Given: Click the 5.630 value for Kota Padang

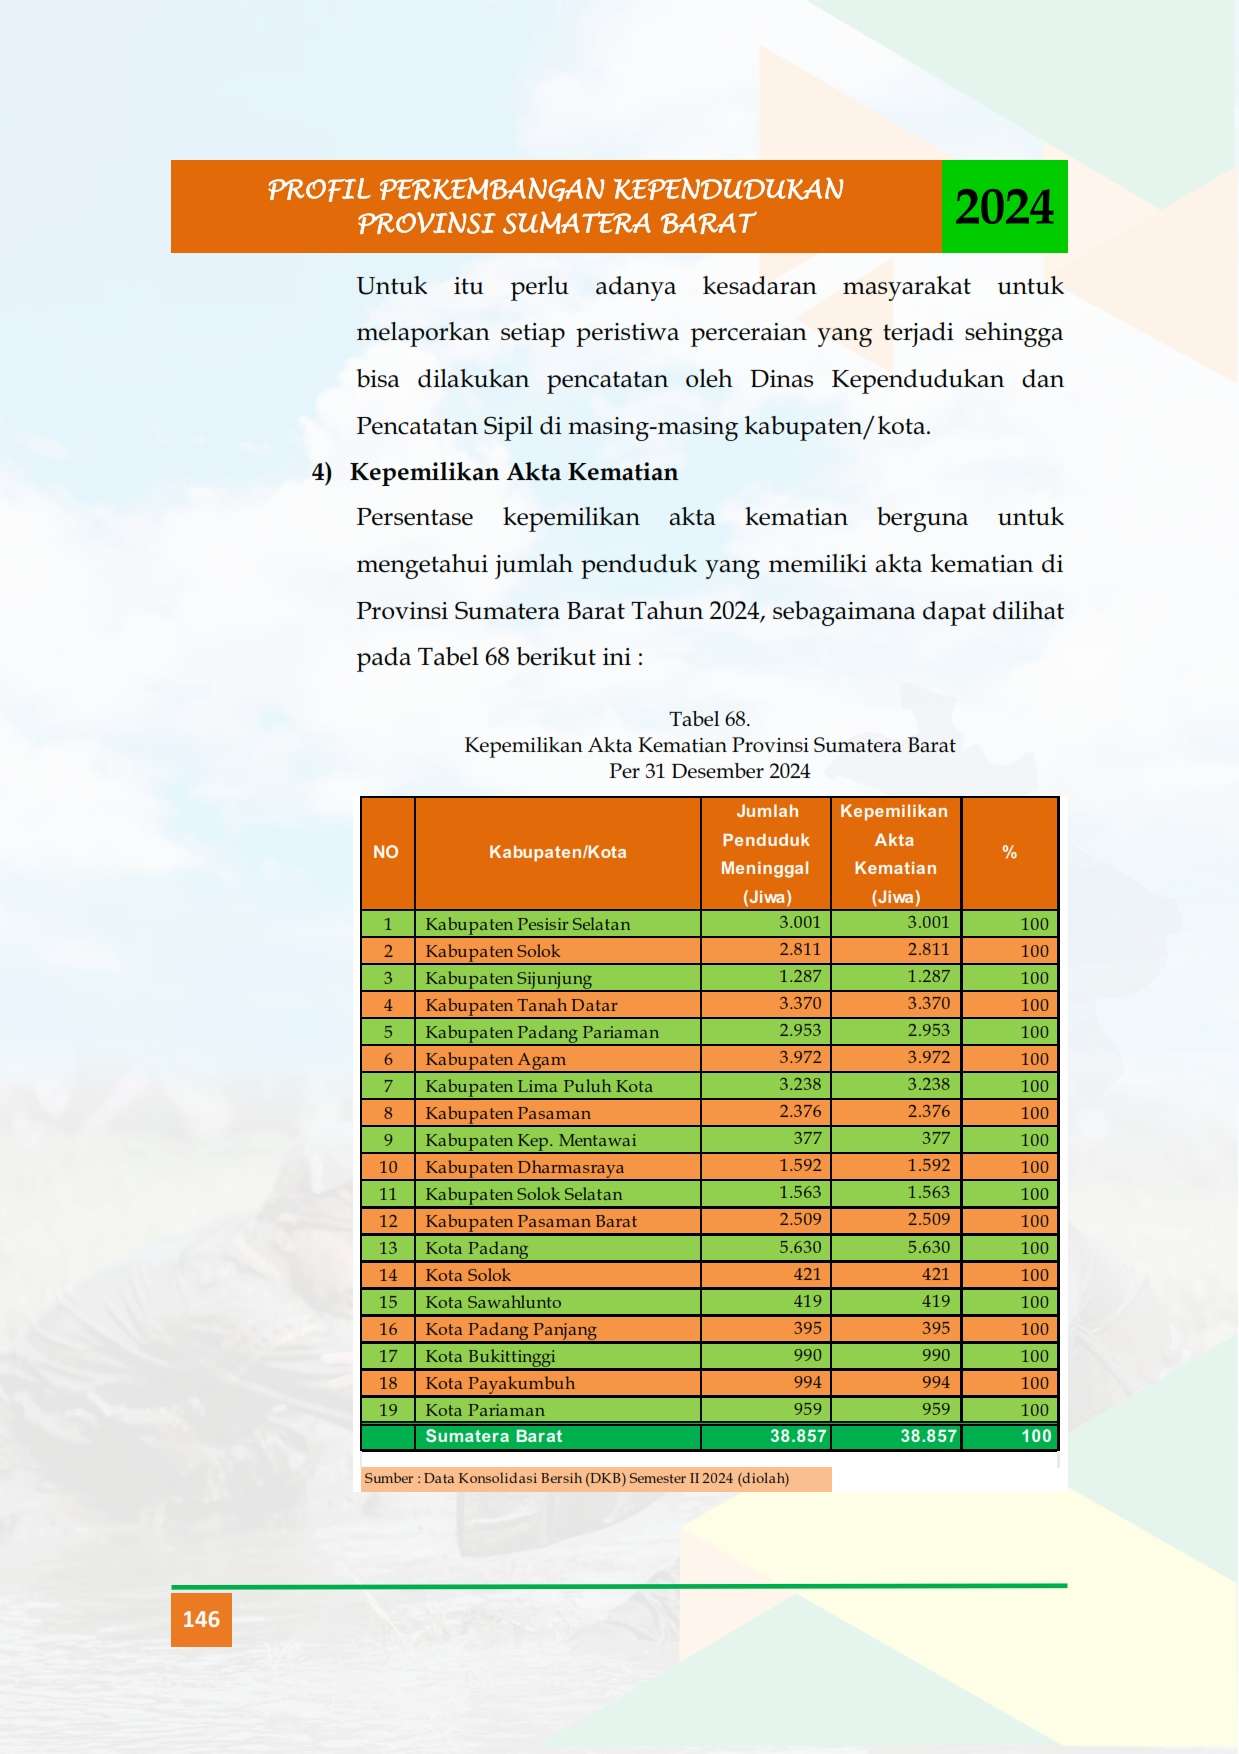Looking at the screenshot, I should [x=800, y=1247].
